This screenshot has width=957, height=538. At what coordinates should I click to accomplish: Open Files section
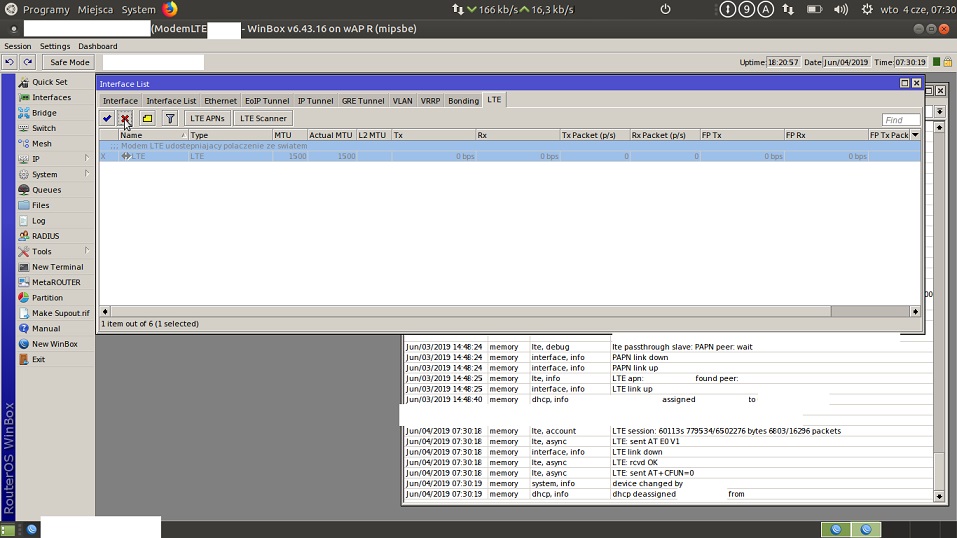click(x=40, y=205)
